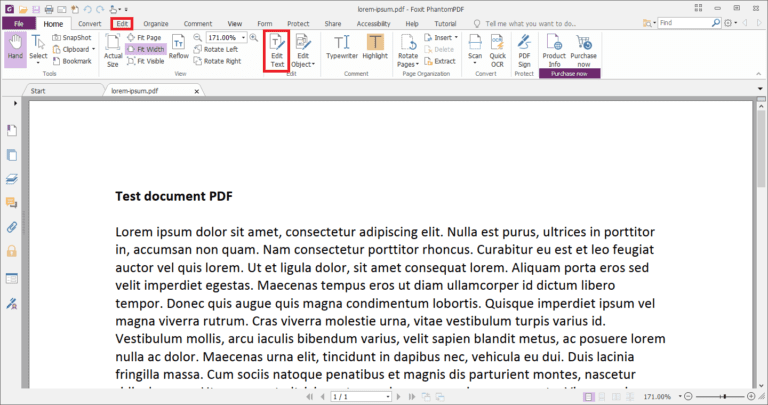Screen dimensions: 768x405
Task: Toggle Fit Width view mode
Action: [x=146, y=49]
